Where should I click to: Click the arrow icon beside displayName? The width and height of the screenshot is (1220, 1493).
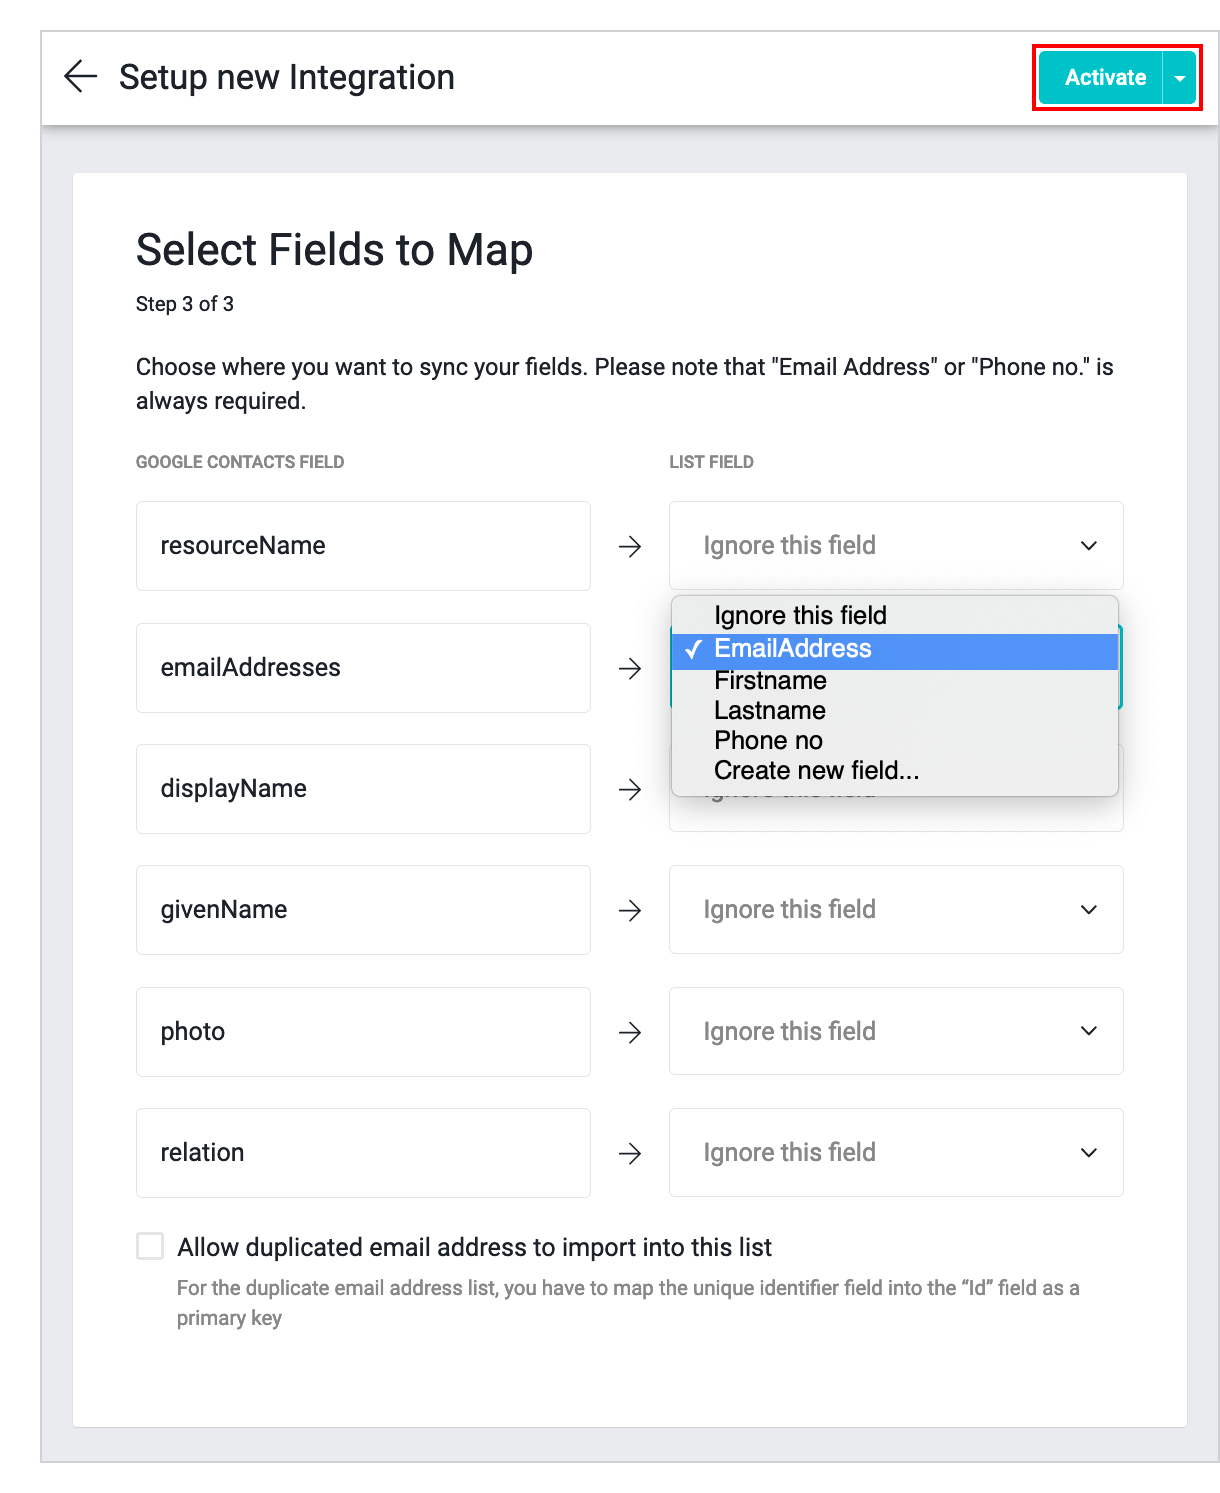[630, 789]
